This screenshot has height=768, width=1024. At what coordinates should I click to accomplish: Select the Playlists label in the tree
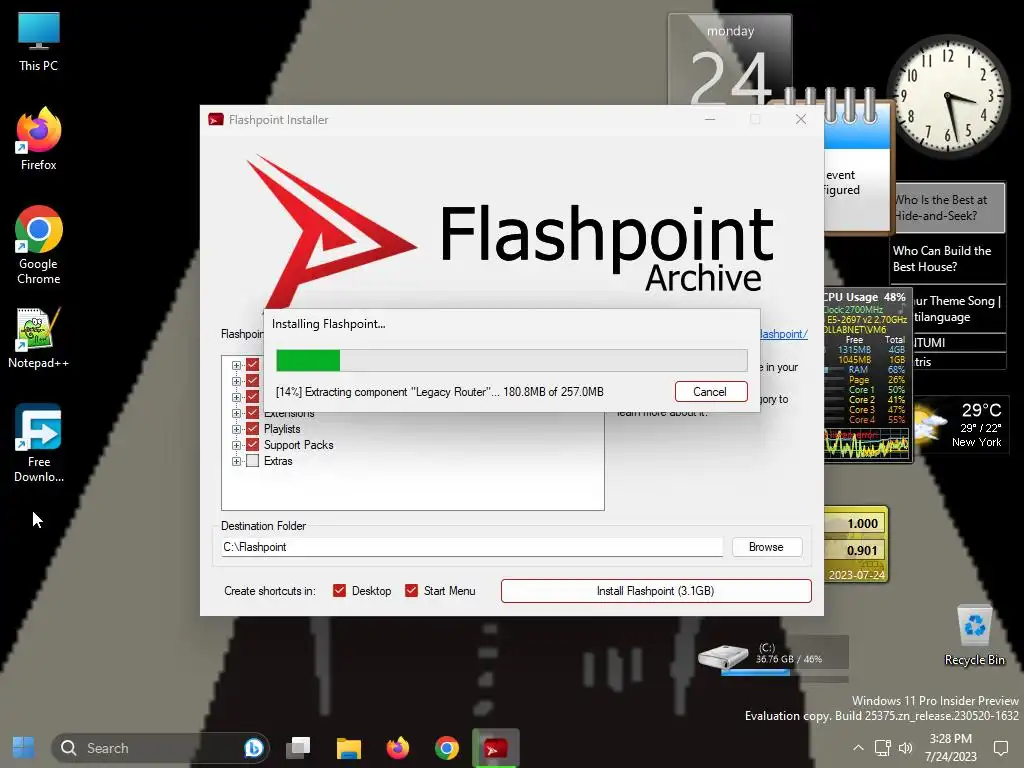click(282, 429)
